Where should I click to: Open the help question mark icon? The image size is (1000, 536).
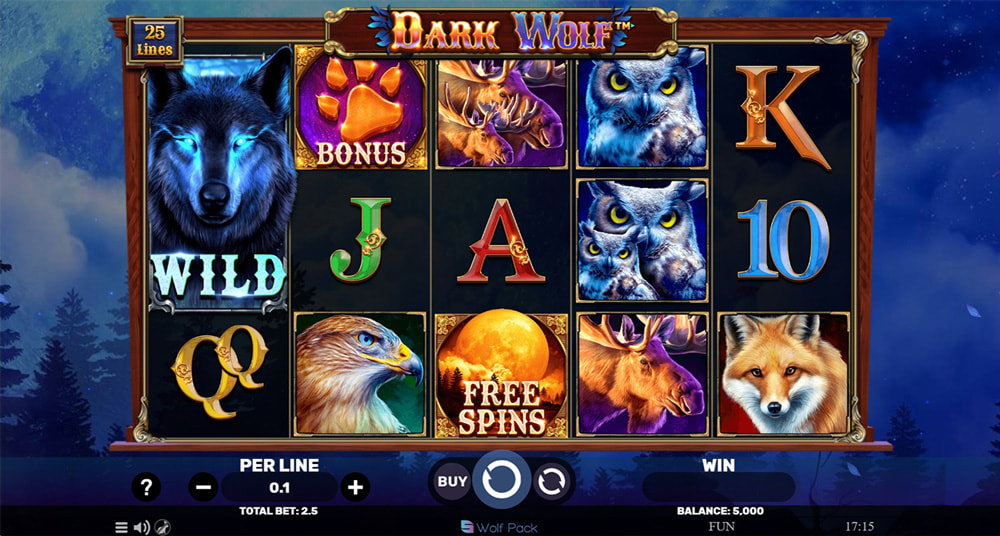146,488
